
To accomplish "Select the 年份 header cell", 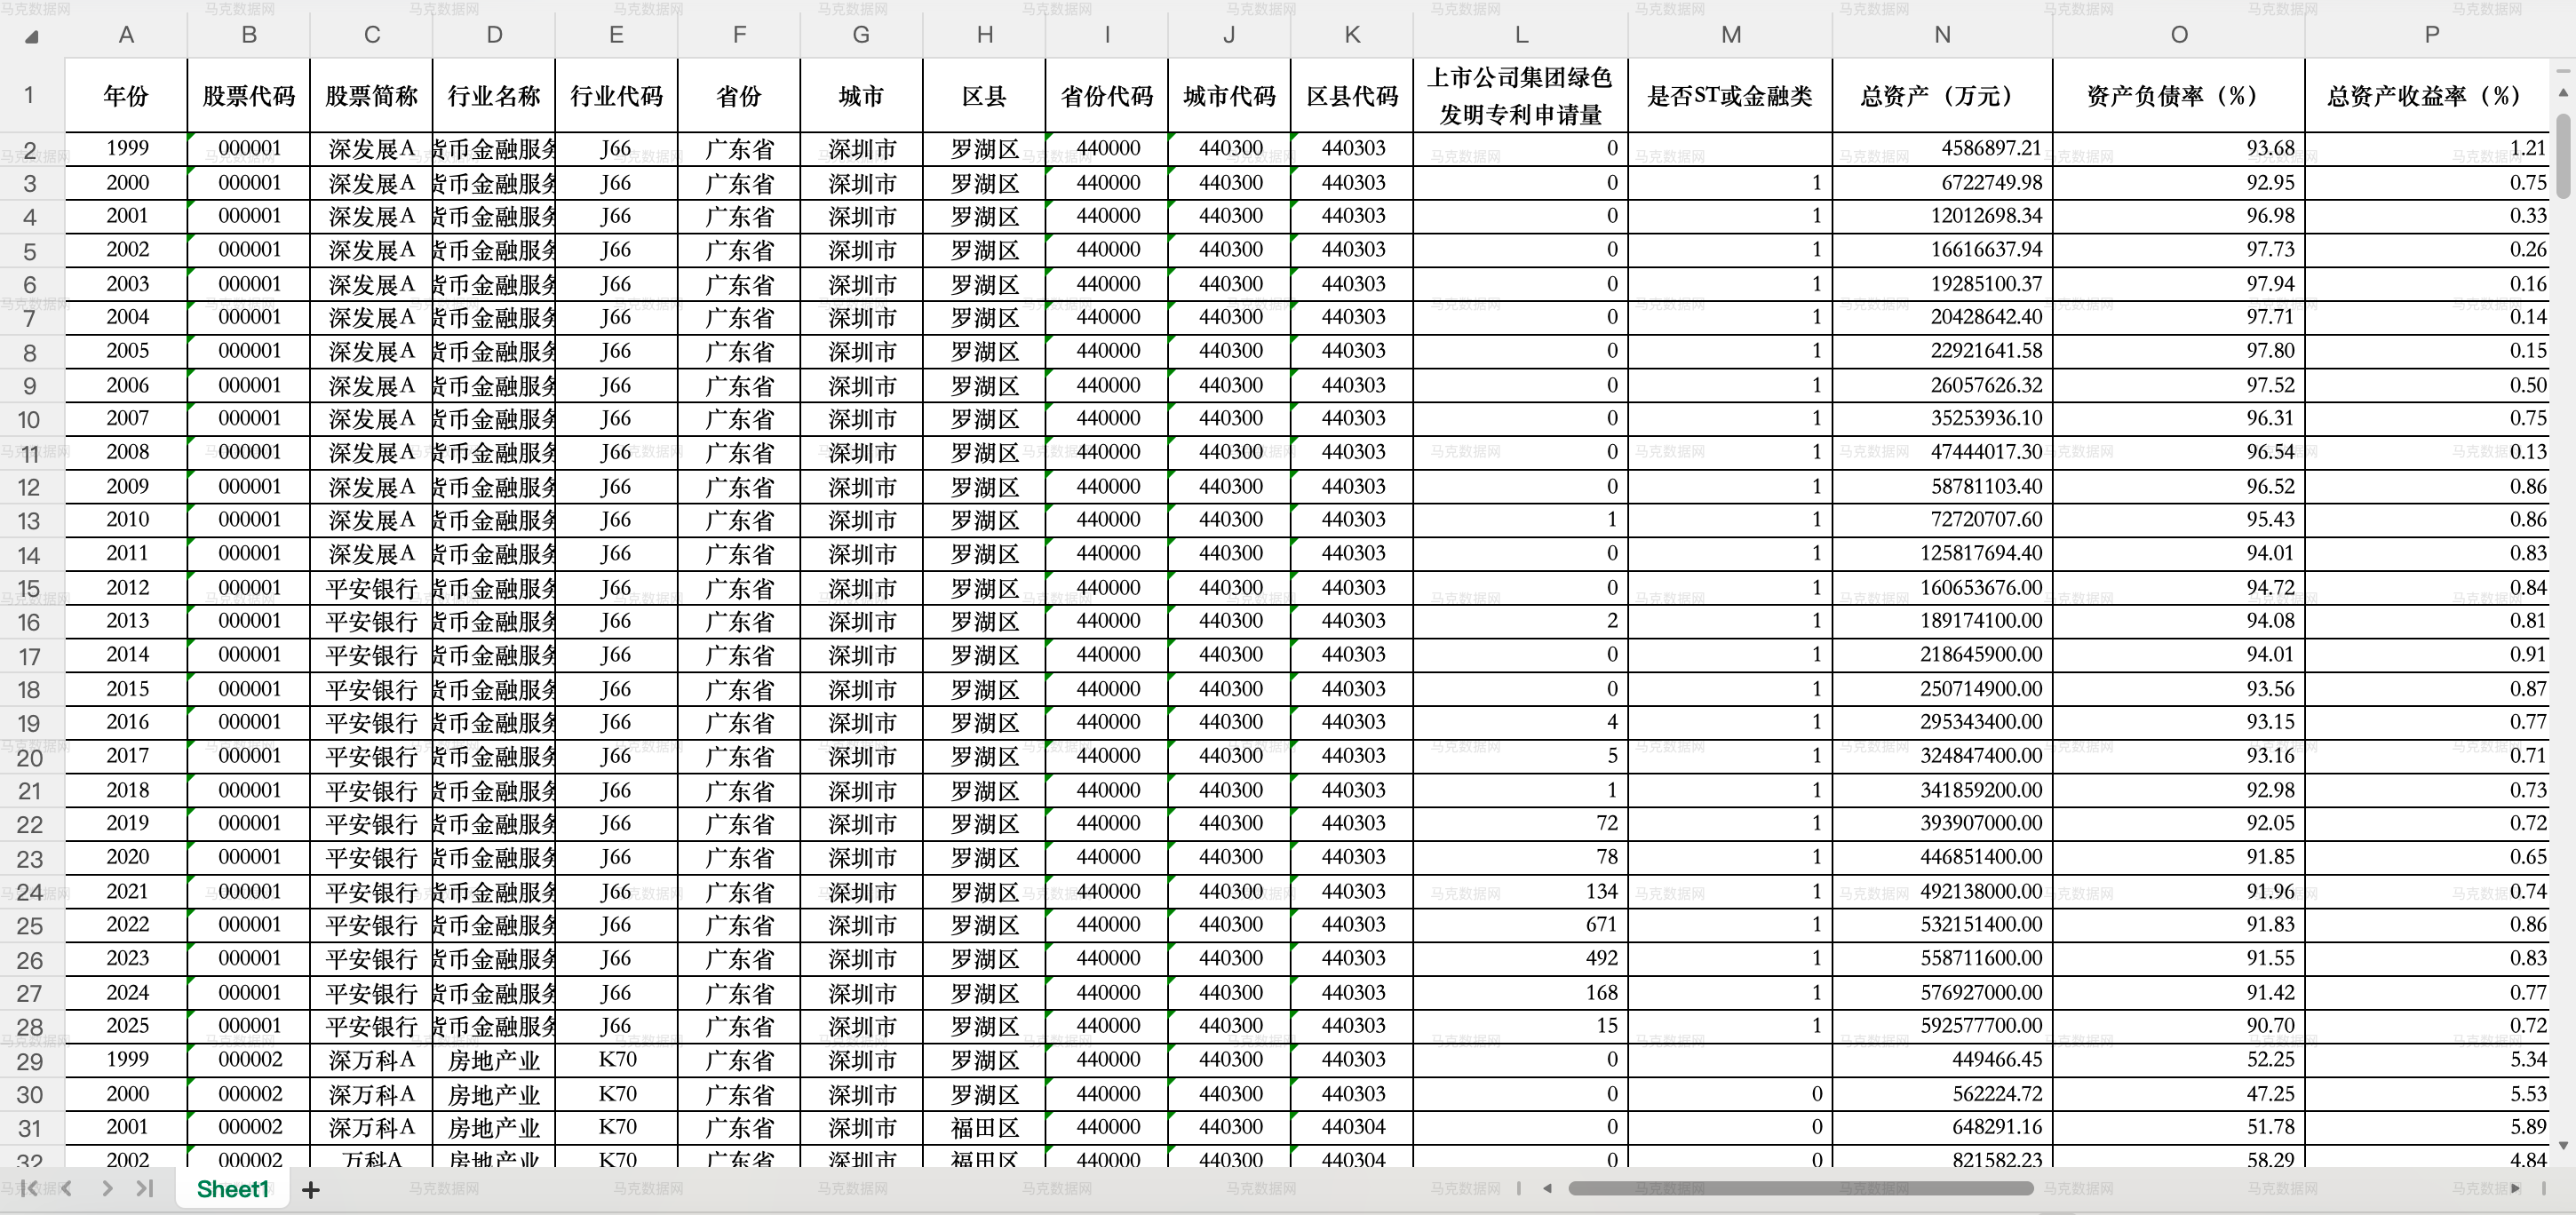I will (126, 95).
